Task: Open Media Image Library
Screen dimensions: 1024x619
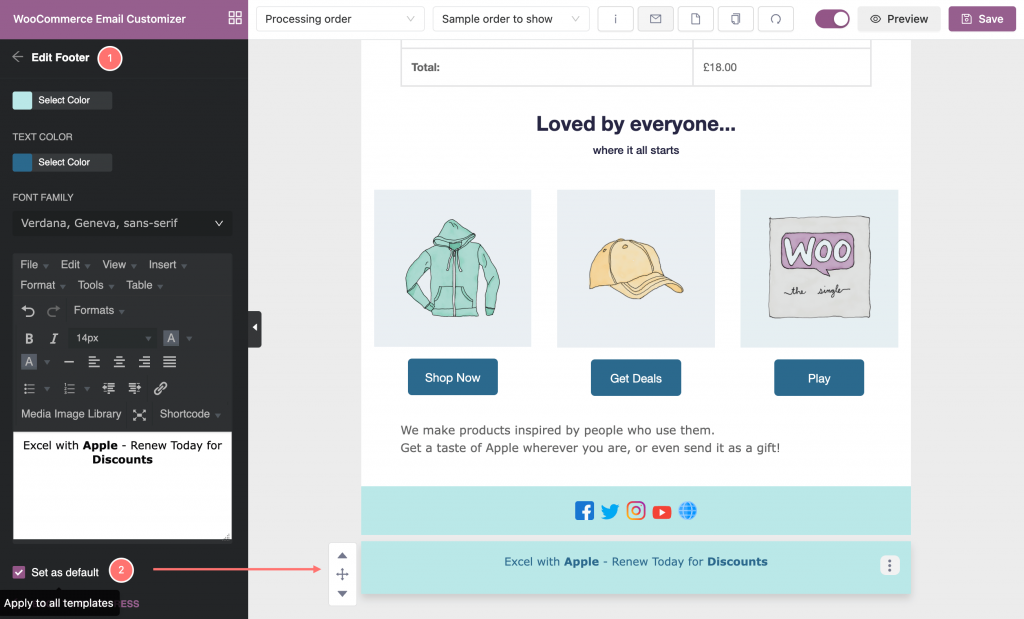Action: pyautogui.click(x=71, y=414)
